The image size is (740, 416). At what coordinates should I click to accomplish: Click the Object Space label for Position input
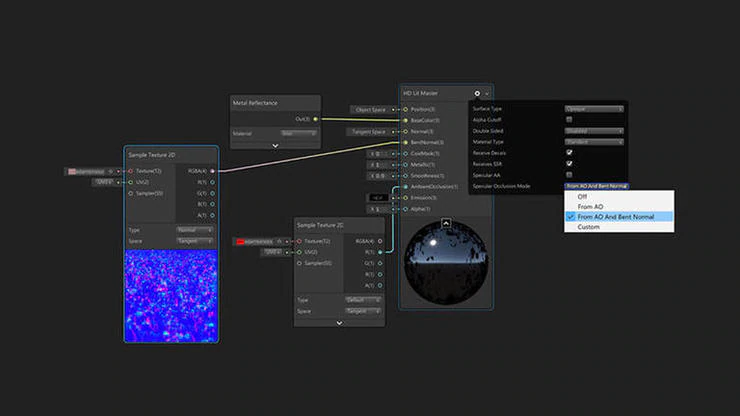tap(370, 110)
